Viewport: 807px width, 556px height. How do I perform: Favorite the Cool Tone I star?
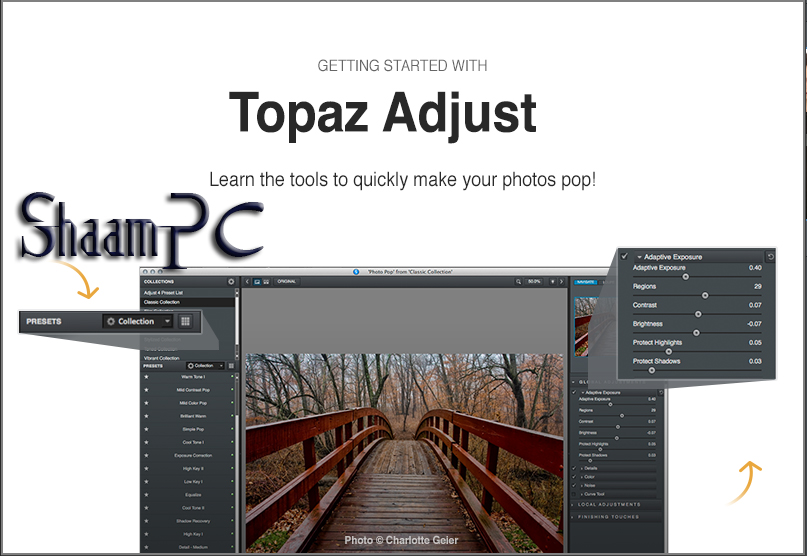point(146,442)
